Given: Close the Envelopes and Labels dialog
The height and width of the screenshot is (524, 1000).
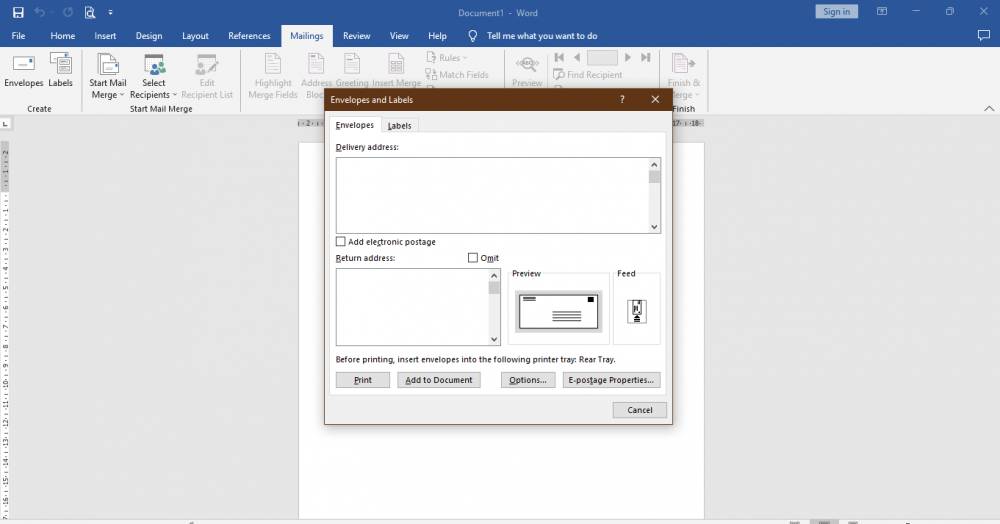Looking at the screenshot, I should [x=655, y=99].
